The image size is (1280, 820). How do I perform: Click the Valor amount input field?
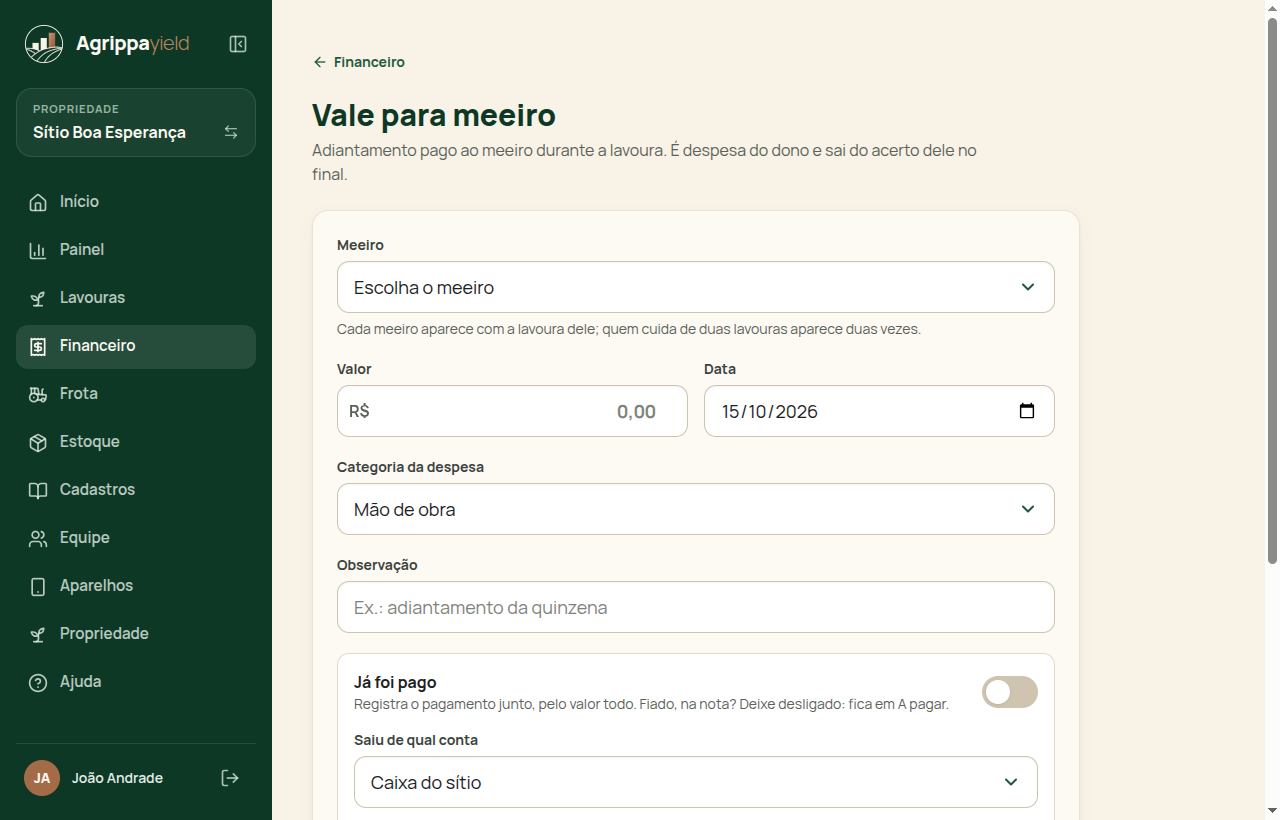[x=512, y=411]
